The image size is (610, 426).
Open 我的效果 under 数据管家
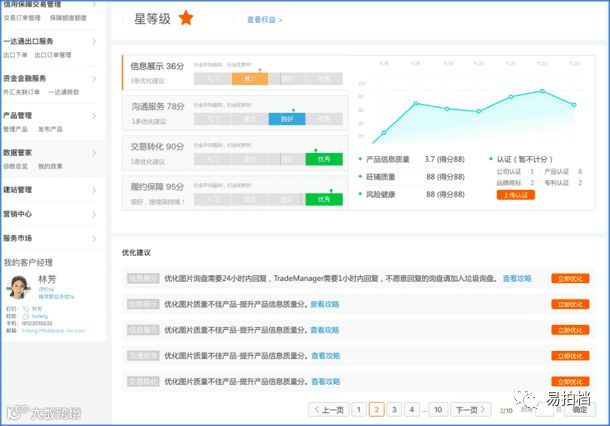pos(50,166)
